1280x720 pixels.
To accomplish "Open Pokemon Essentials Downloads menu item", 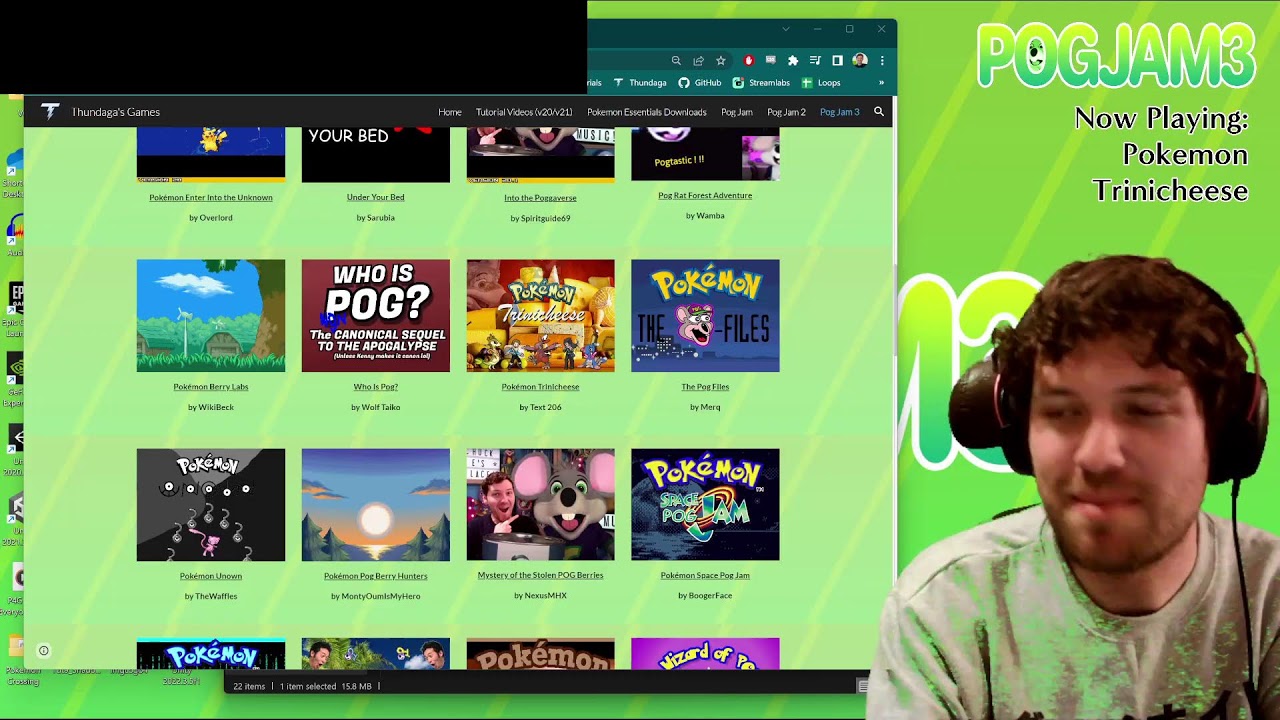I will [x=647, y=112].
